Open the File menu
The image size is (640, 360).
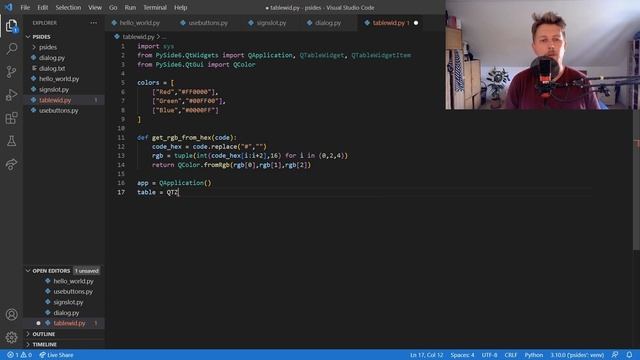(25, 7)
